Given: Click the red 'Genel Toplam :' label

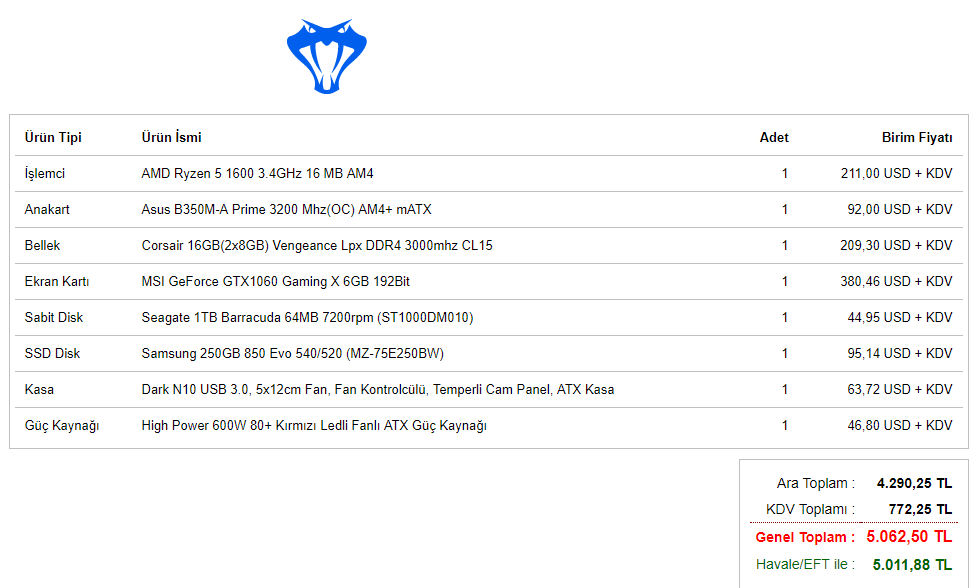Looking at the screenshot, I should pyautogui.click(x=805, y=537).
